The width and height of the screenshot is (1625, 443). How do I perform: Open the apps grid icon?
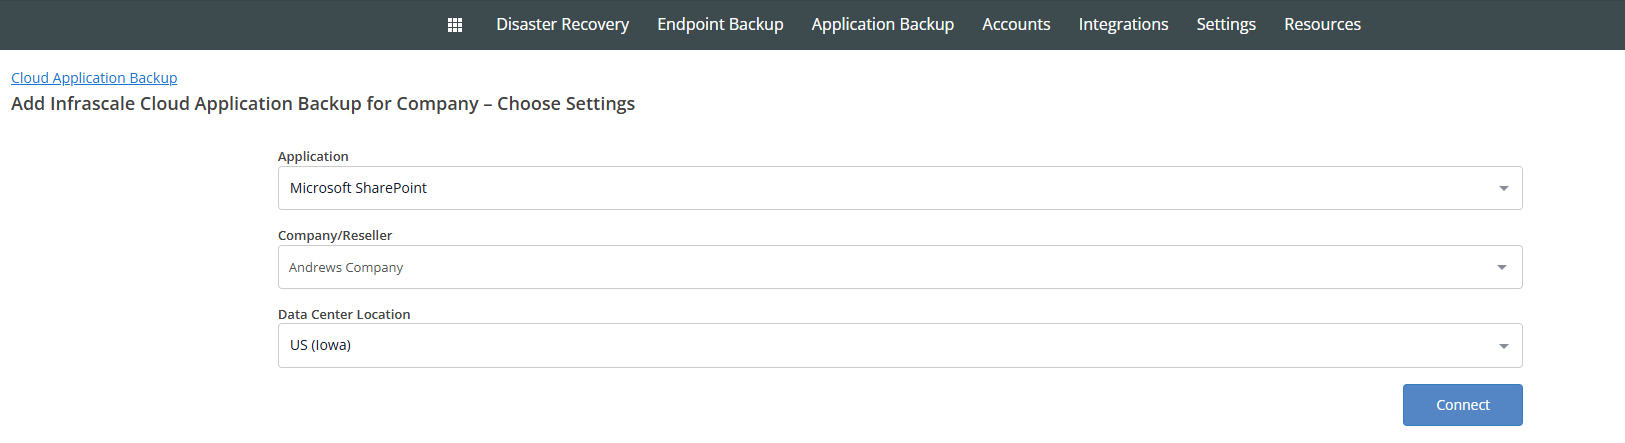tap(454, 25)
